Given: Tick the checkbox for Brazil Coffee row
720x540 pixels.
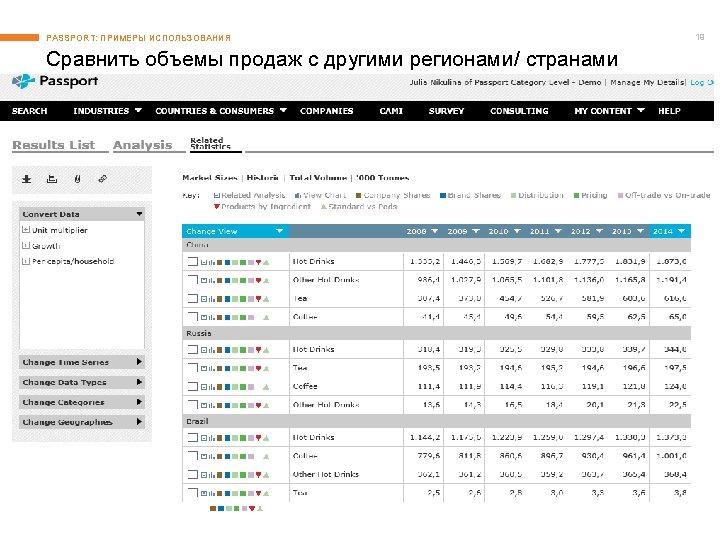Looking at the screenshot, I should (x=192, y=456).
